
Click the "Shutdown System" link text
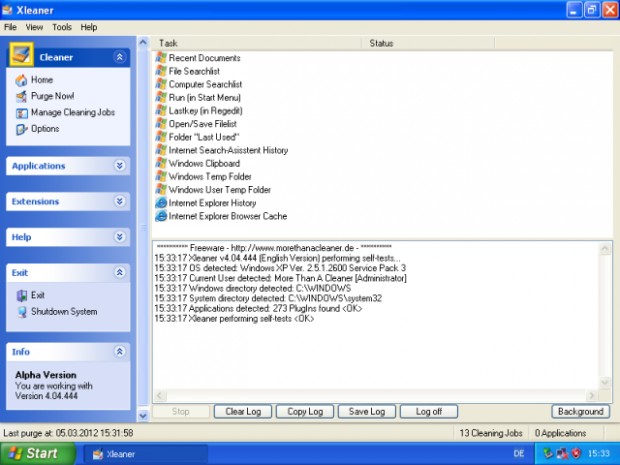click(64, 312)
